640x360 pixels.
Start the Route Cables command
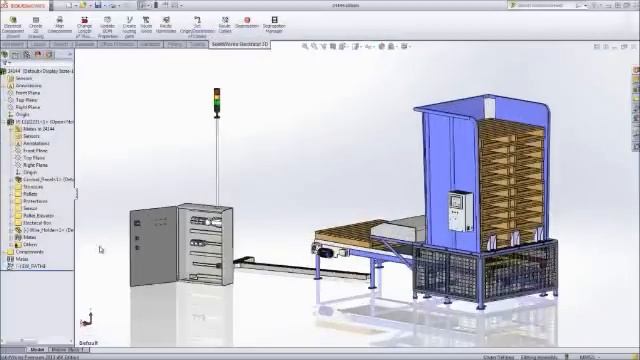(225, 25)
